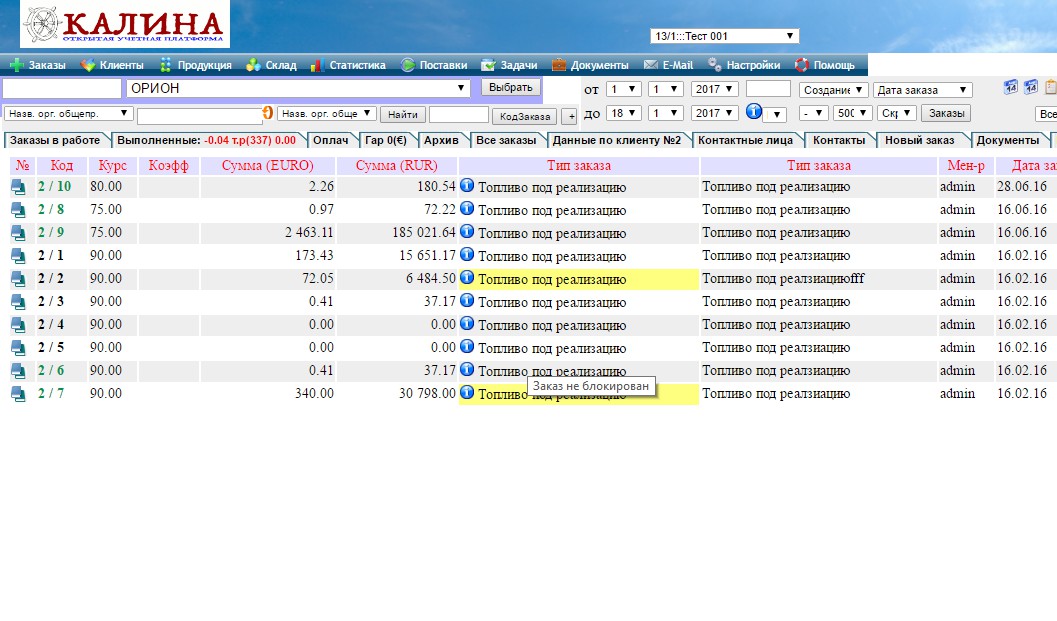1057x621 pixels.
Task: Open the dash (-) dropdown
Action: click(x=813, y=113)
